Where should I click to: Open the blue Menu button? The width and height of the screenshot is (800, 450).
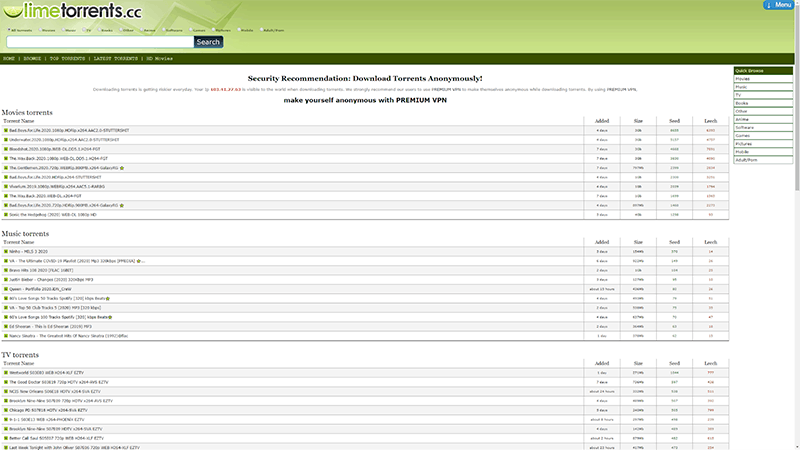point(779,5)
